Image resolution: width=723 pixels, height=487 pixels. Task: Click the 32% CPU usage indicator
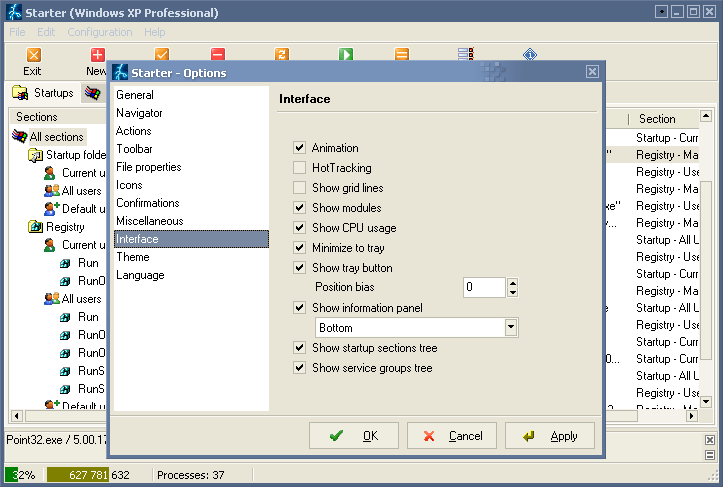pos(24,475)
